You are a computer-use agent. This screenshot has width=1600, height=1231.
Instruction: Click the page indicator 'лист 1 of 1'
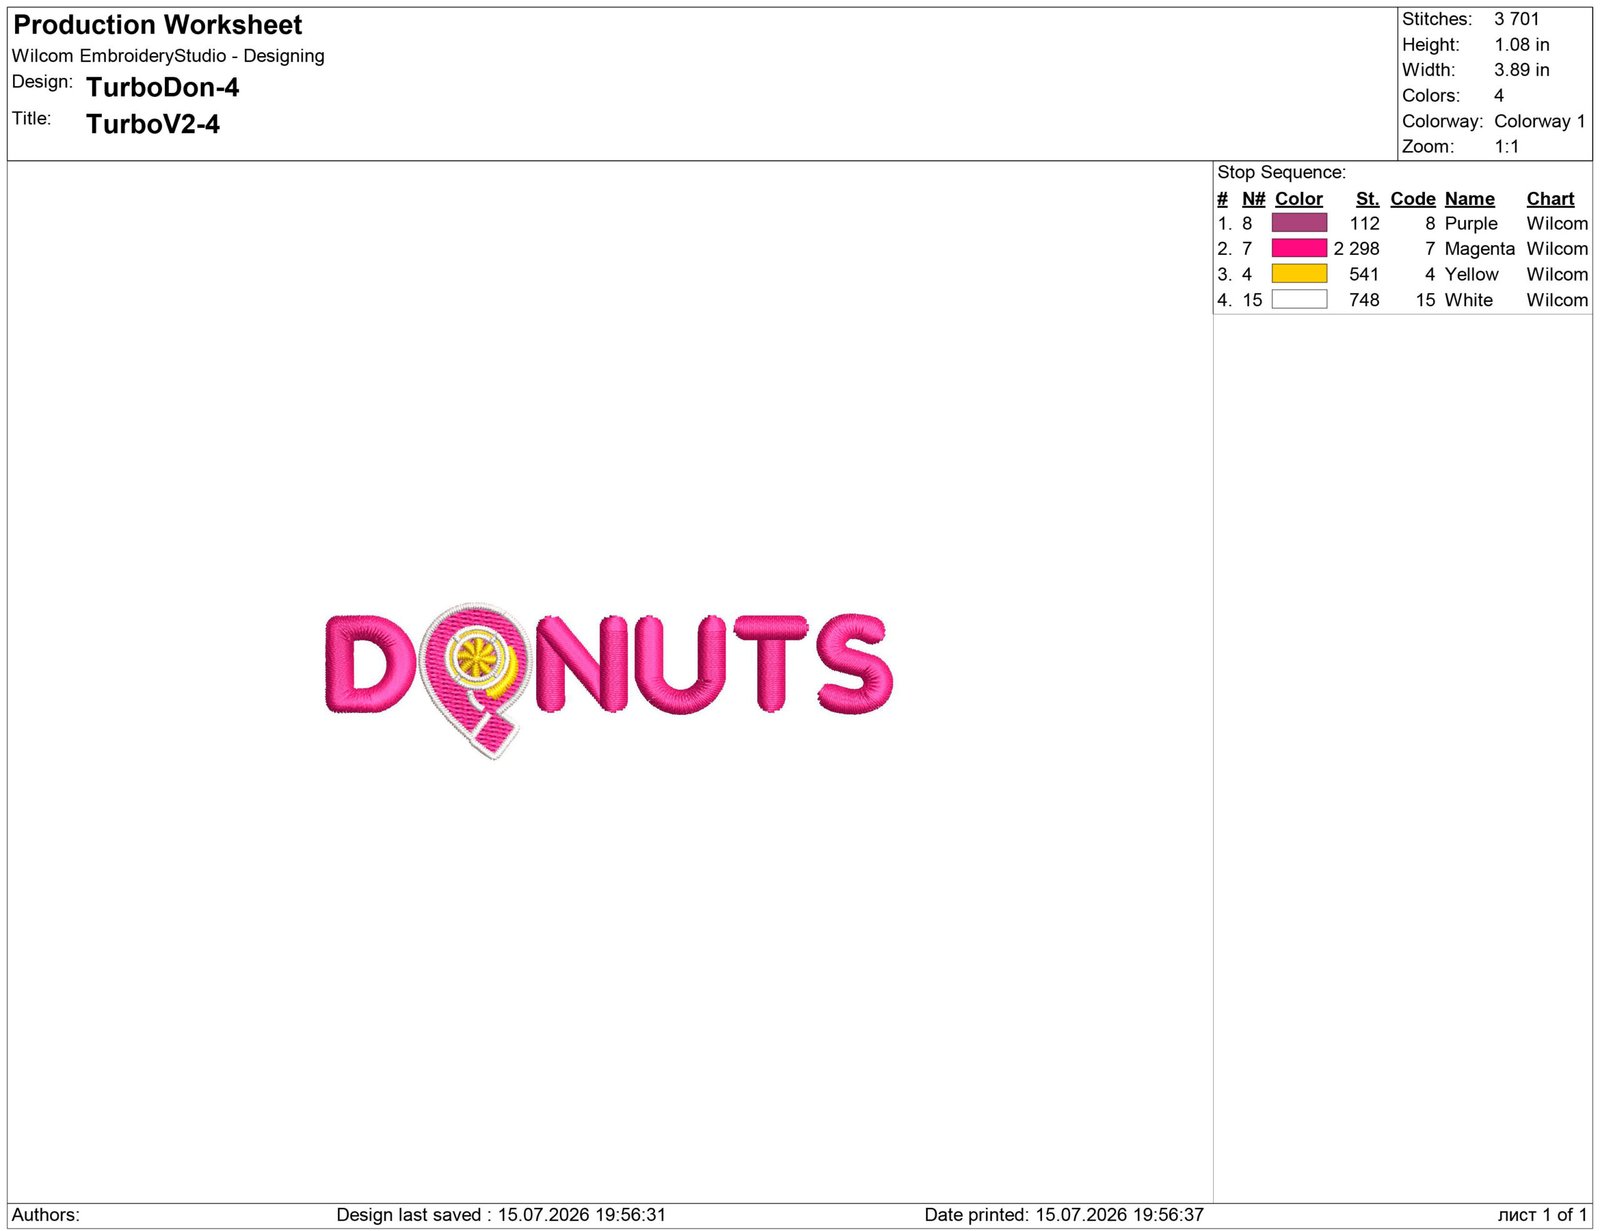pyautogui.click(x=1542, y=1215)
